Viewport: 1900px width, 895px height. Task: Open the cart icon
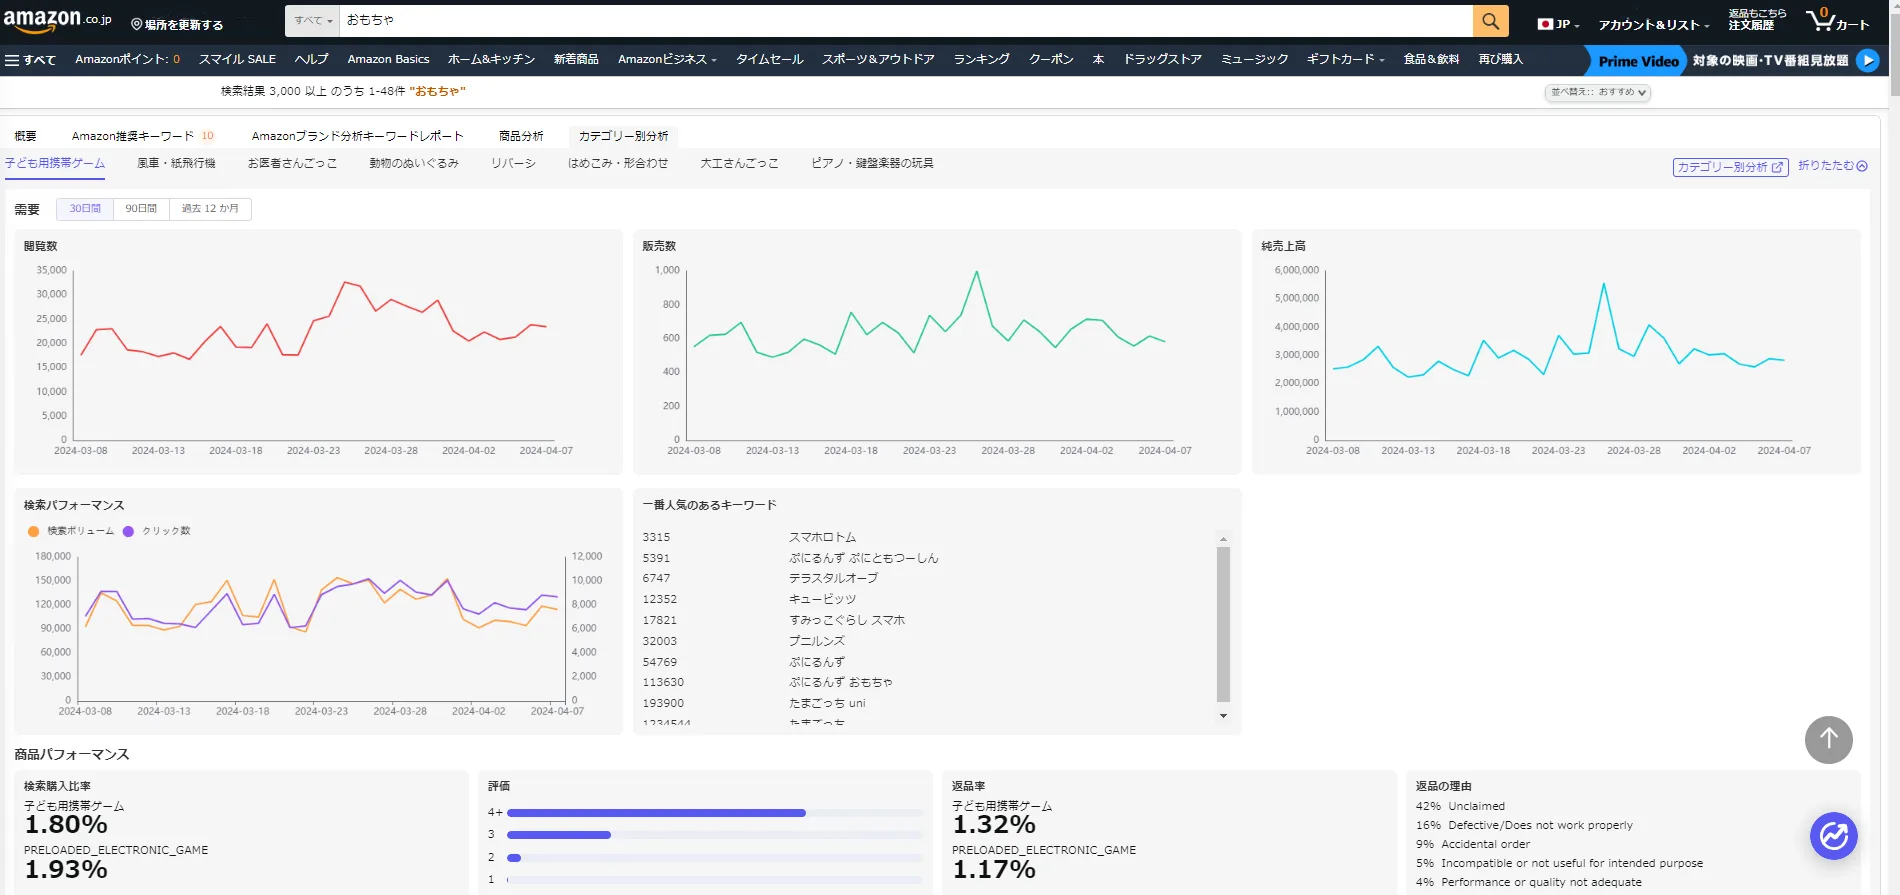[x=1837, y=20]
